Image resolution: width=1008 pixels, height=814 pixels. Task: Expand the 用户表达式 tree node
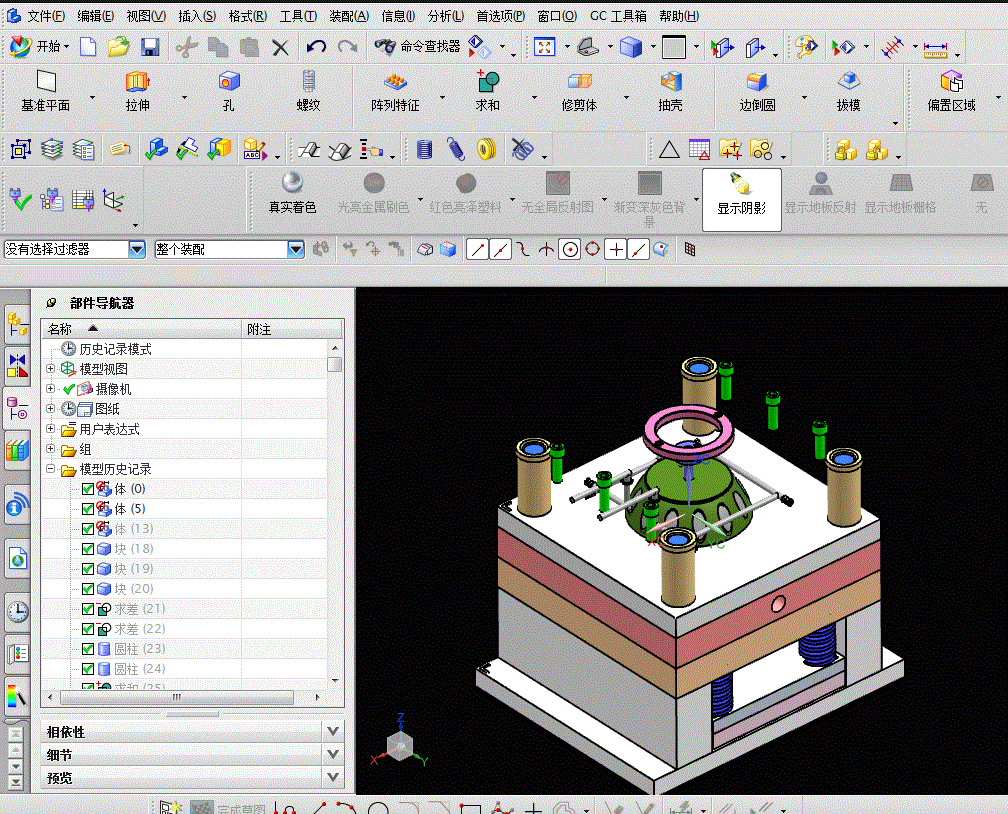coord(51,428)
